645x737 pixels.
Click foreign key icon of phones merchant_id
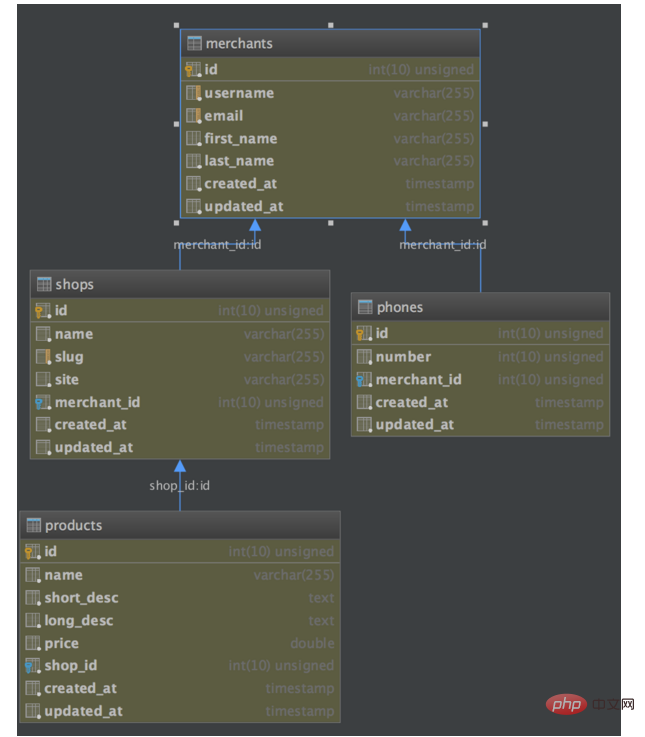pos(364,379)
